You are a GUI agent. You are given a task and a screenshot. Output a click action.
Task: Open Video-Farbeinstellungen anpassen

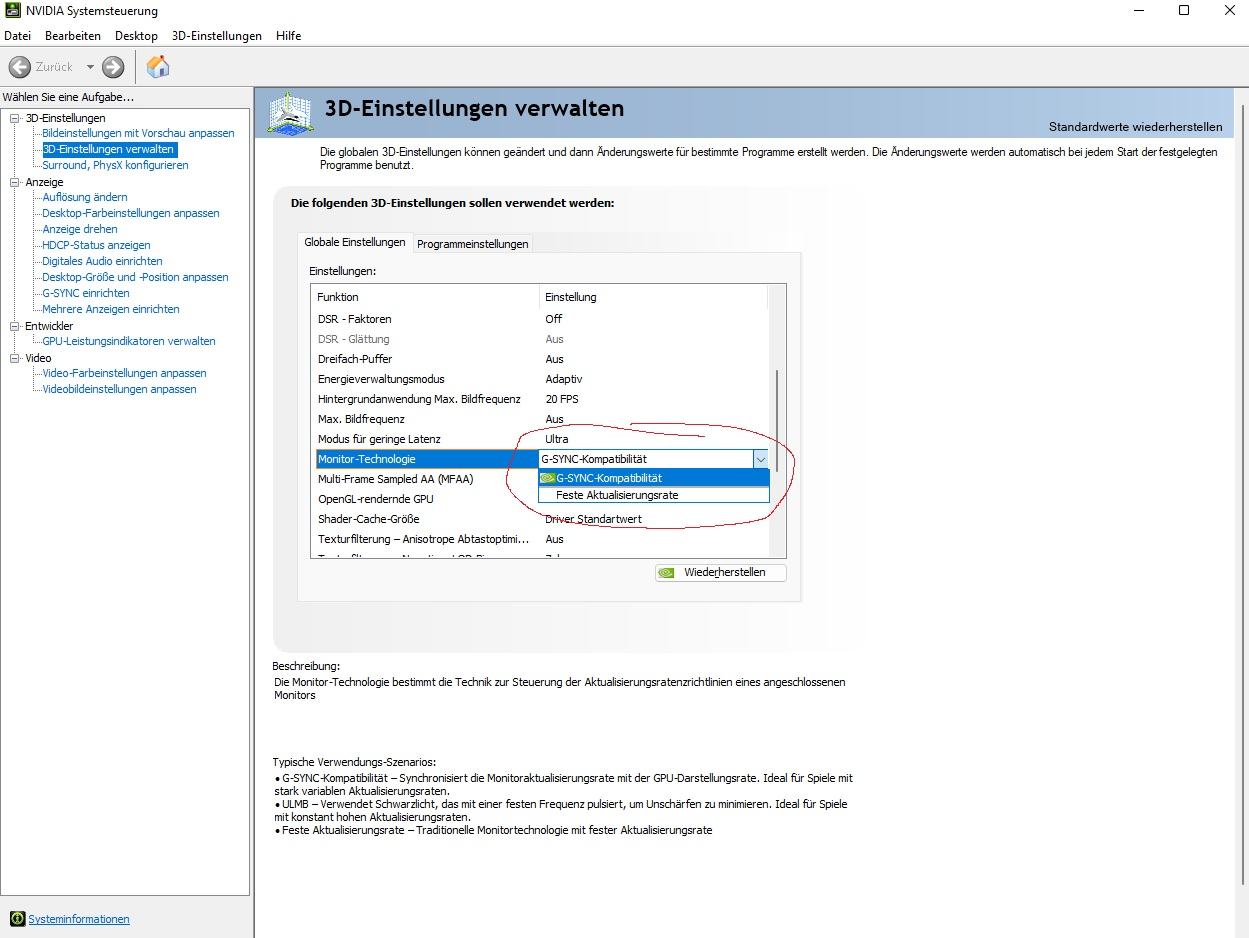tap(124, 373)
